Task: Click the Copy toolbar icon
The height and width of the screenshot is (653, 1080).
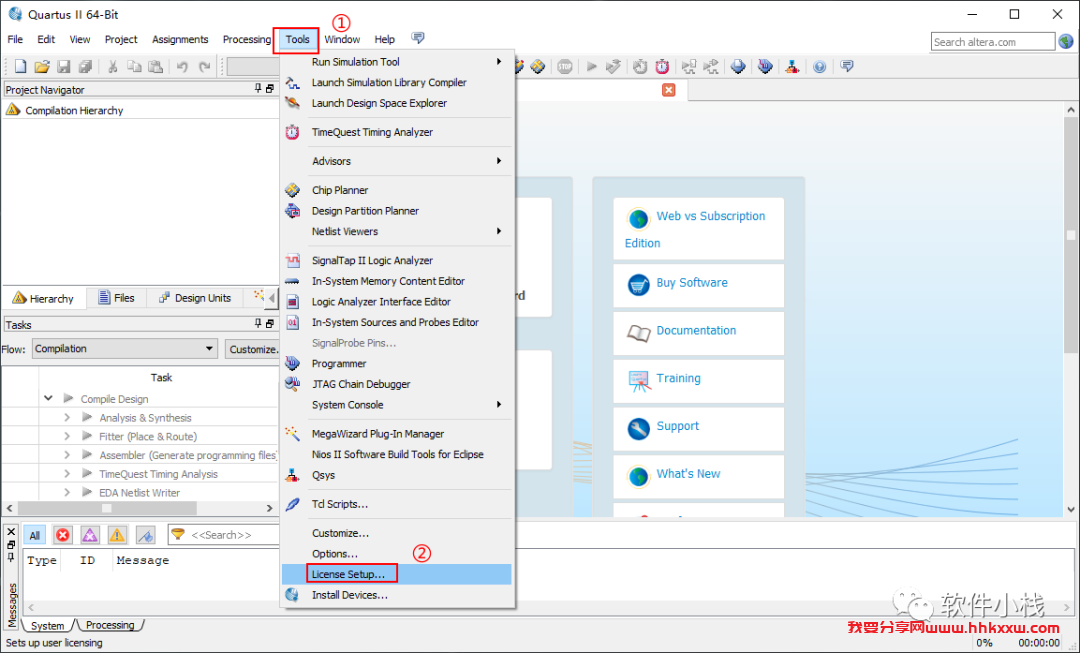Action: click(134, 67)
